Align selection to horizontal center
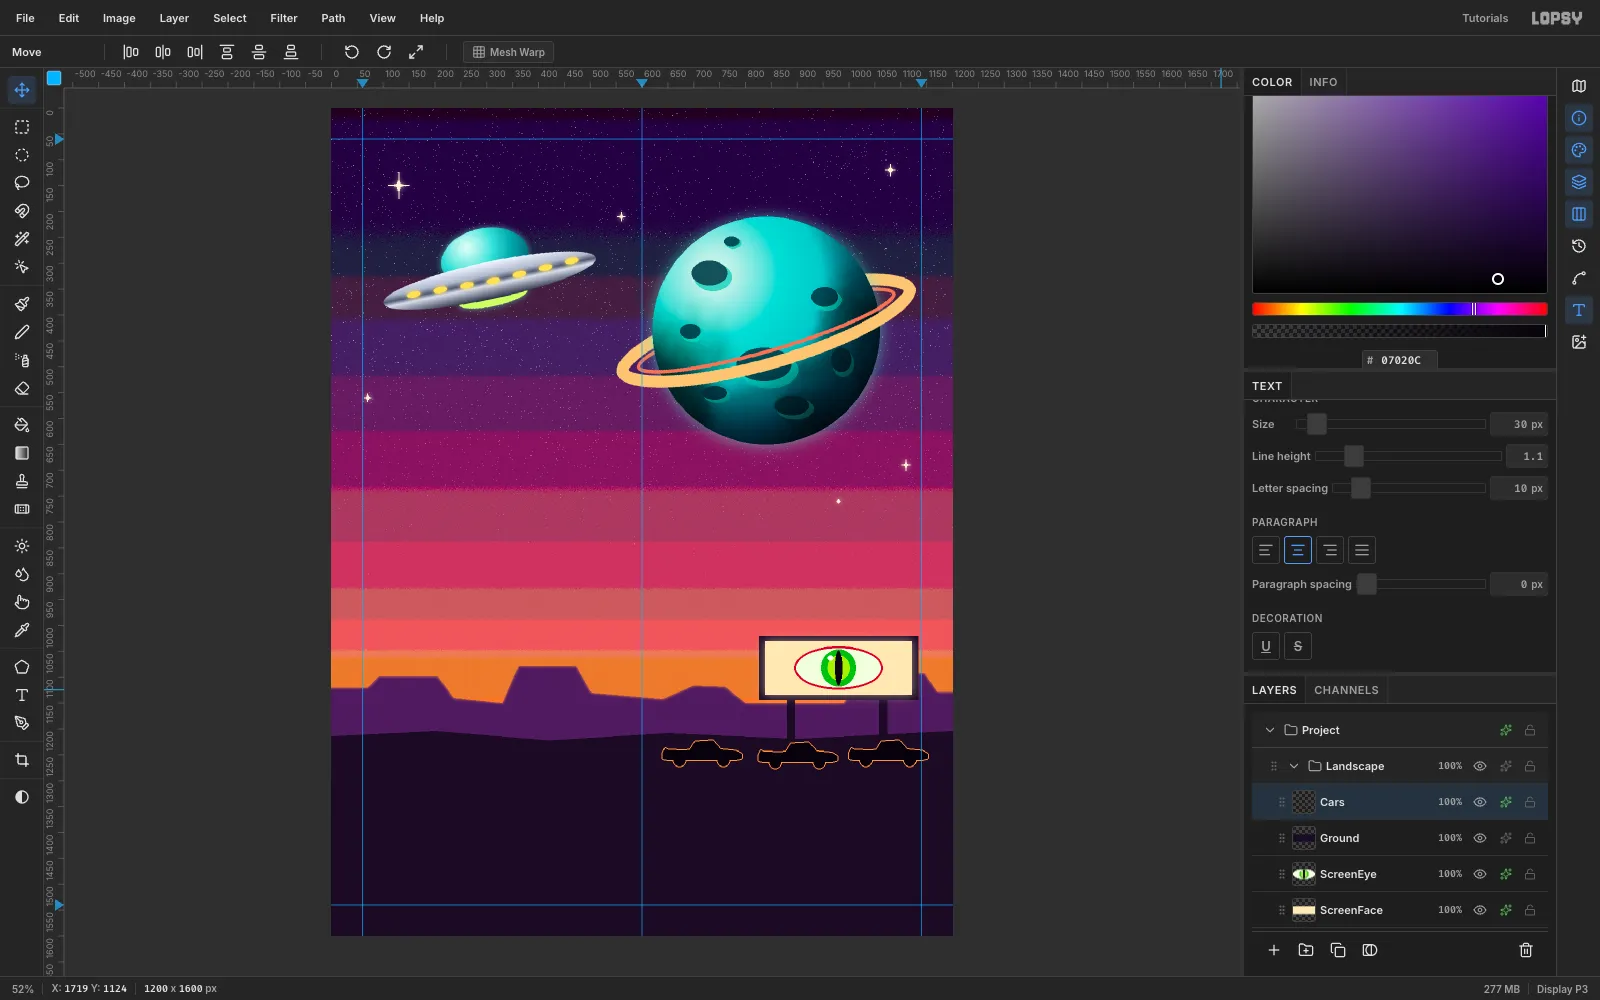Viewport: 1600px width, 1000px height. [x=163, y=52]
